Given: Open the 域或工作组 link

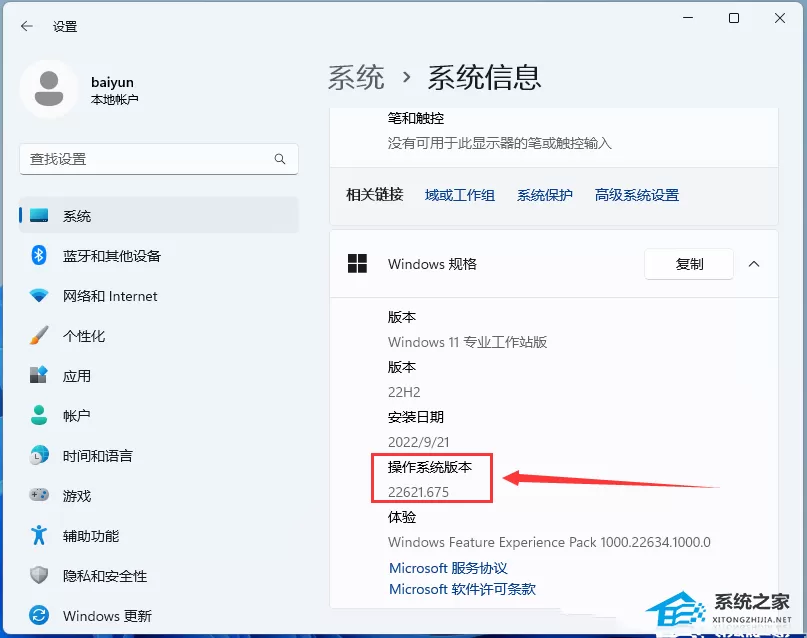Looking at the screenshot, I should pyautogui.click(x=460, y=195).
